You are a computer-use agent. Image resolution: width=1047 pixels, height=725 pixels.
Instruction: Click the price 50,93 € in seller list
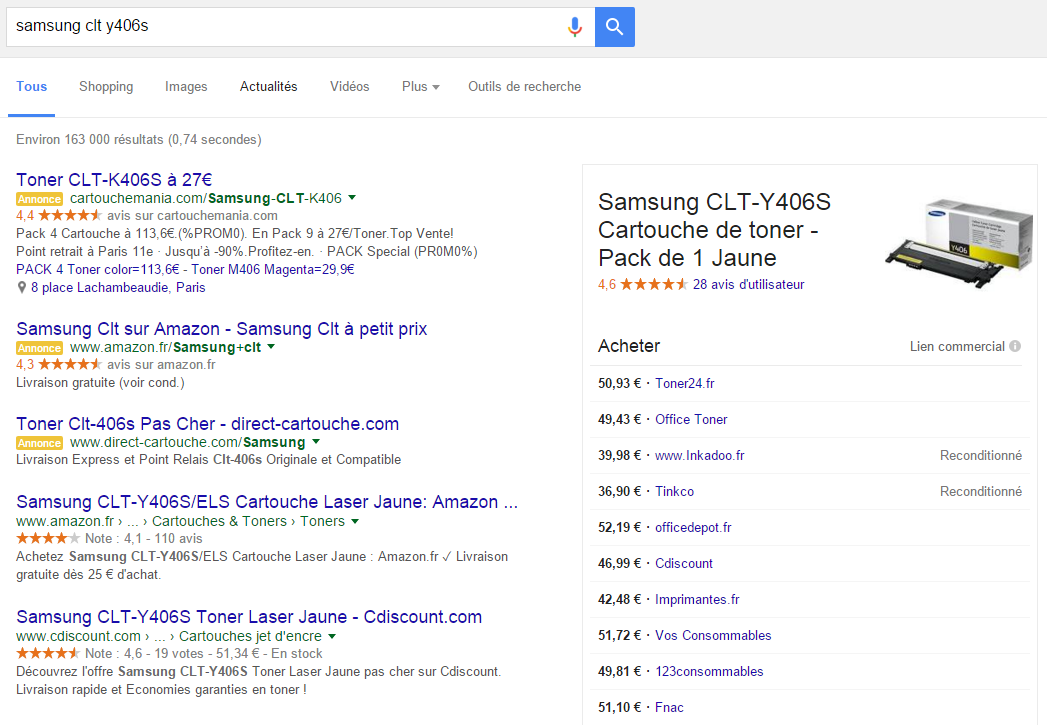click(x=619, y=383)
